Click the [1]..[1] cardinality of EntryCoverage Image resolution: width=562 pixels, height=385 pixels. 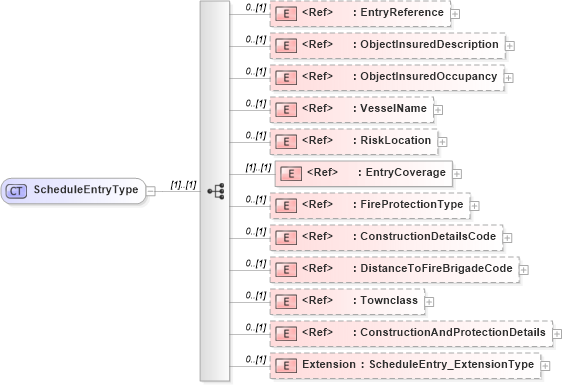[258, 168]
